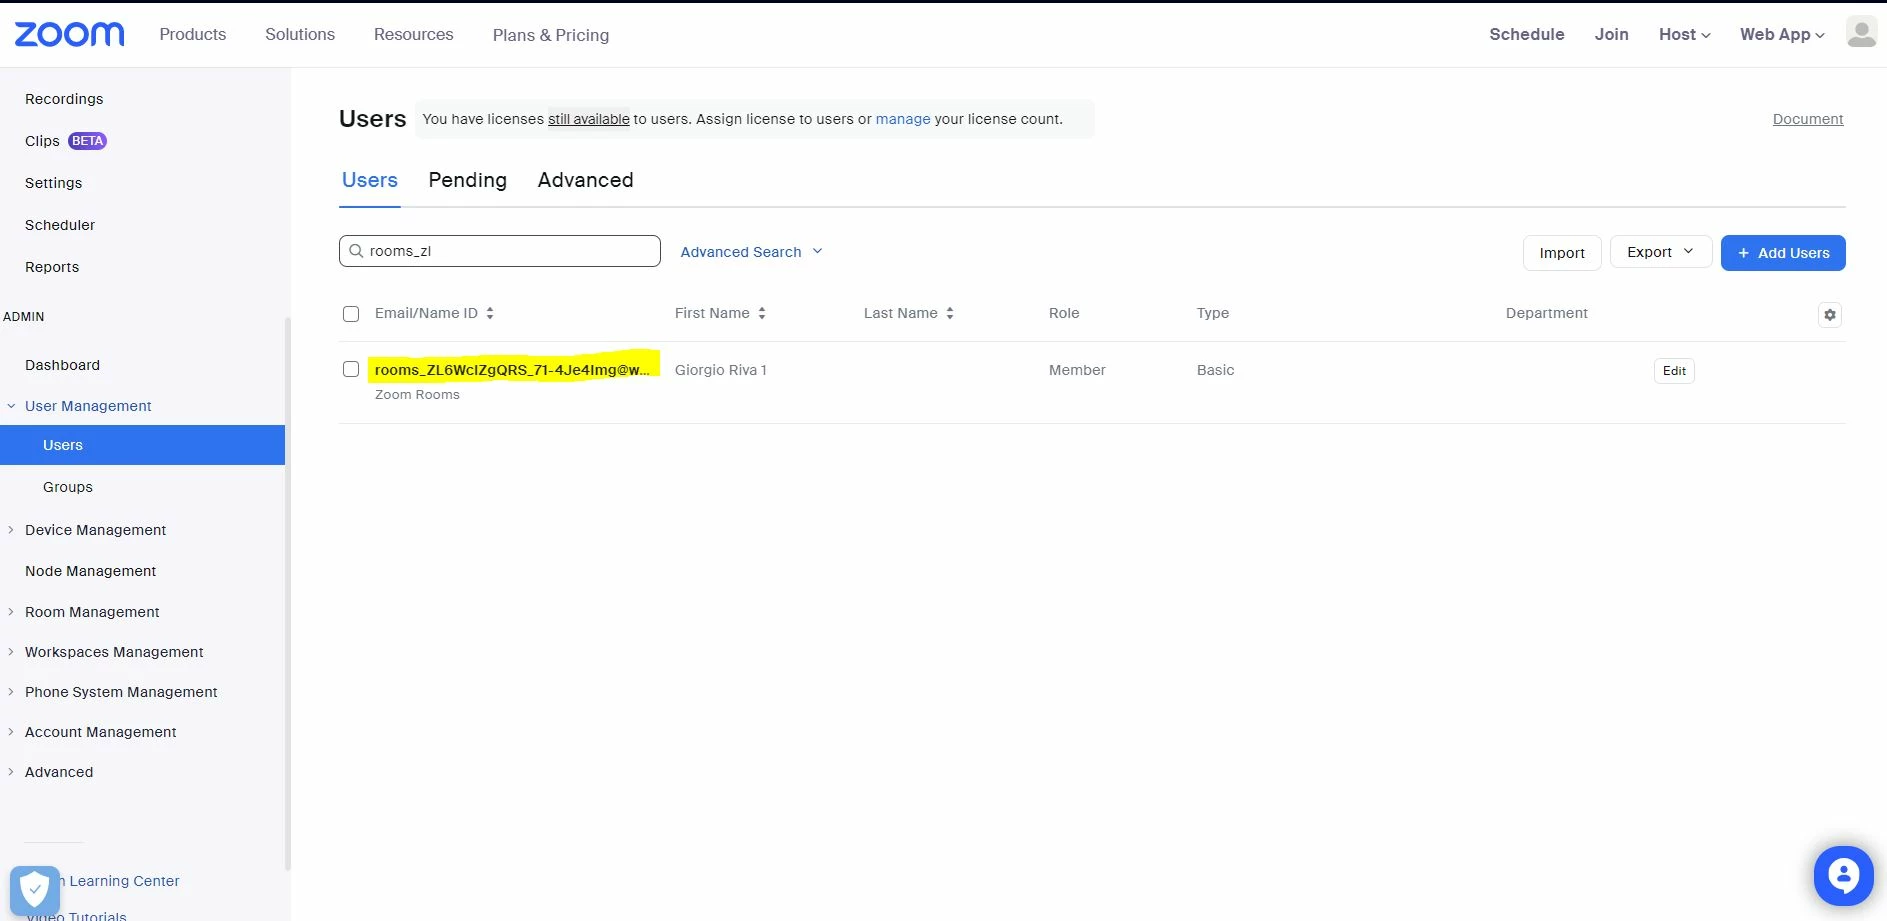This screenshot has height=921, width=1887.
Task: Open Settings in the sidebar
Action: click(x=54, y=183)
